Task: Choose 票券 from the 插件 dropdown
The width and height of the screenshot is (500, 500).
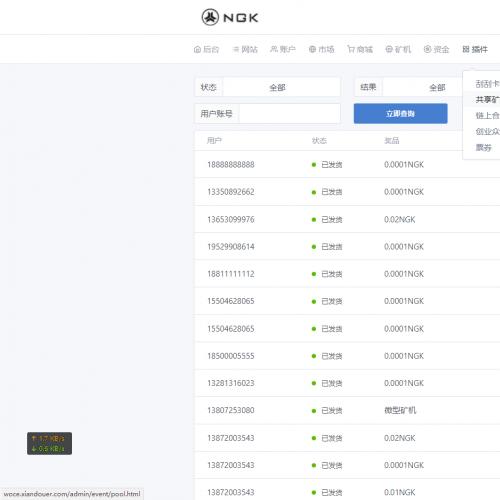Action: pos(484,147)
